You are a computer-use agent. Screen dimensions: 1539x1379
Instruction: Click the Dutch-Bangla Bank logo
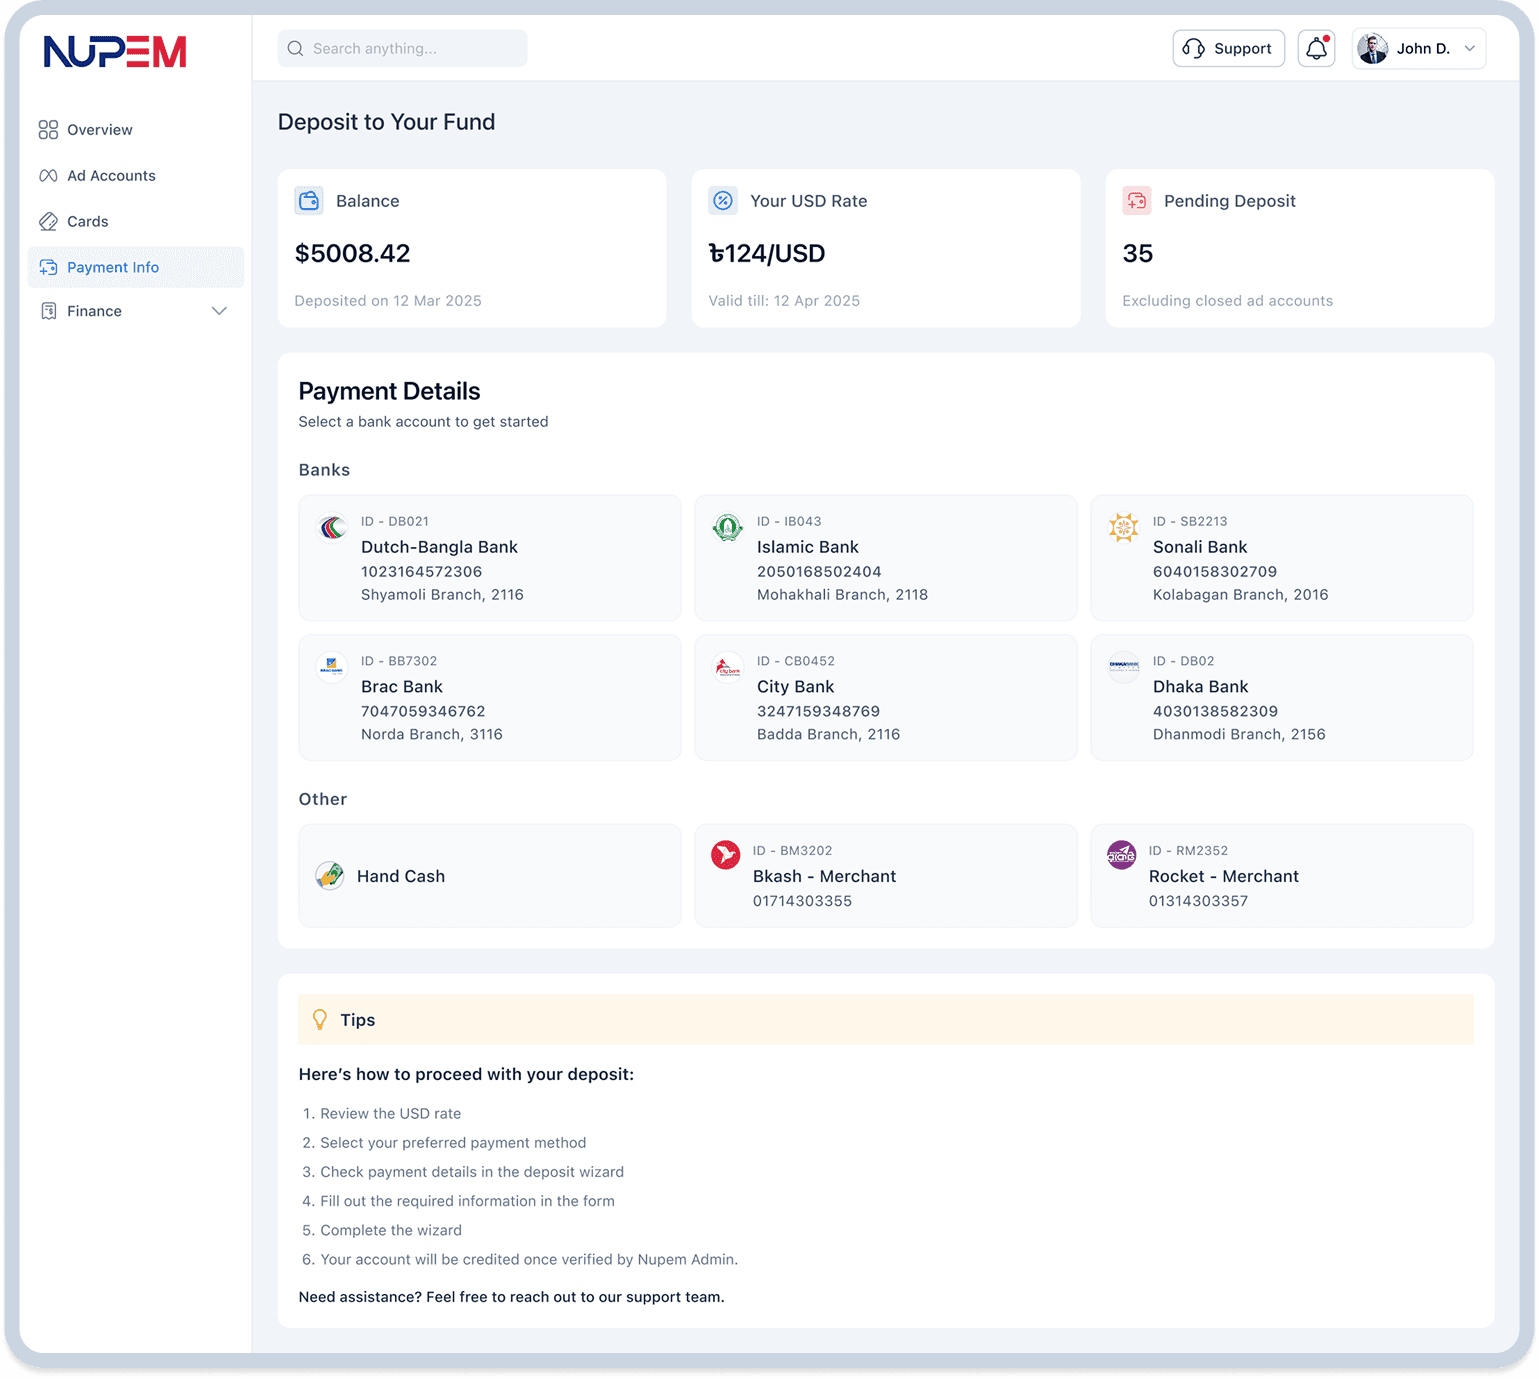pyautogui.click(x=332, y=527)
